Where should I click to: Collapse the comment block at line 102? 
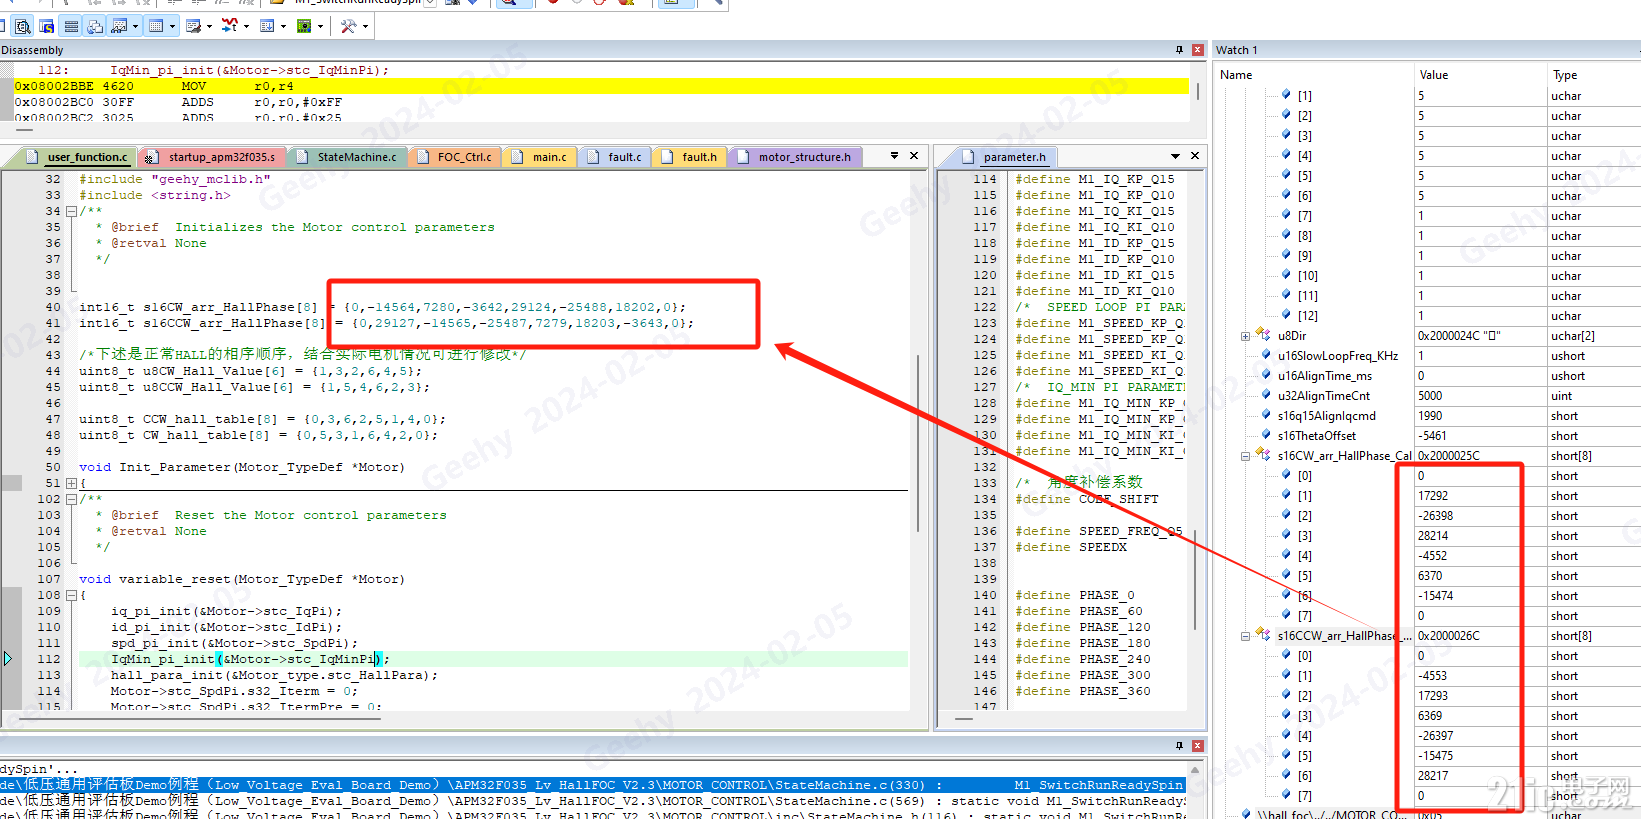[x=71, y=499]
